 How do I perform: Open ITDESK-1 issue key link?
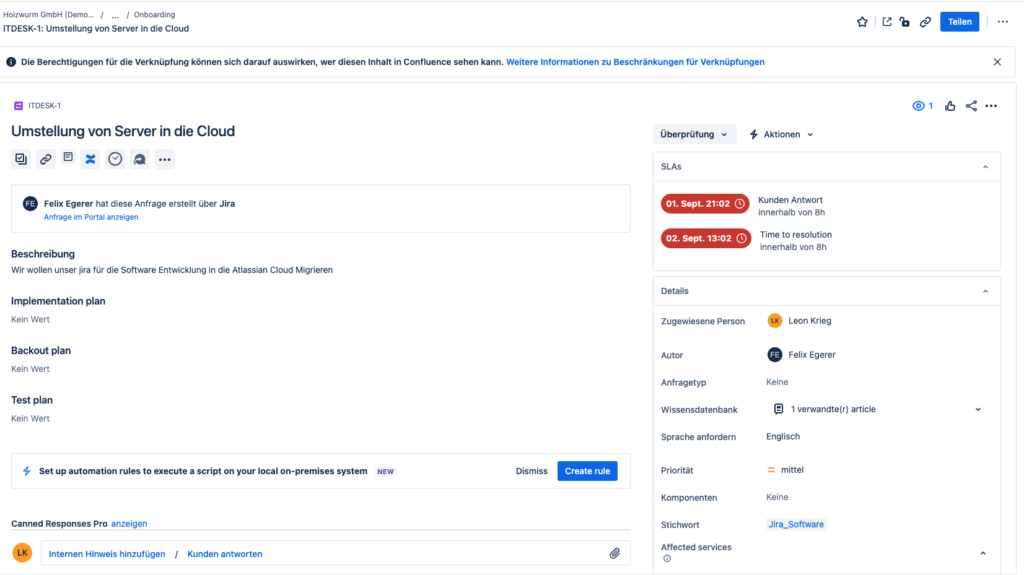[x=44, y=105]
